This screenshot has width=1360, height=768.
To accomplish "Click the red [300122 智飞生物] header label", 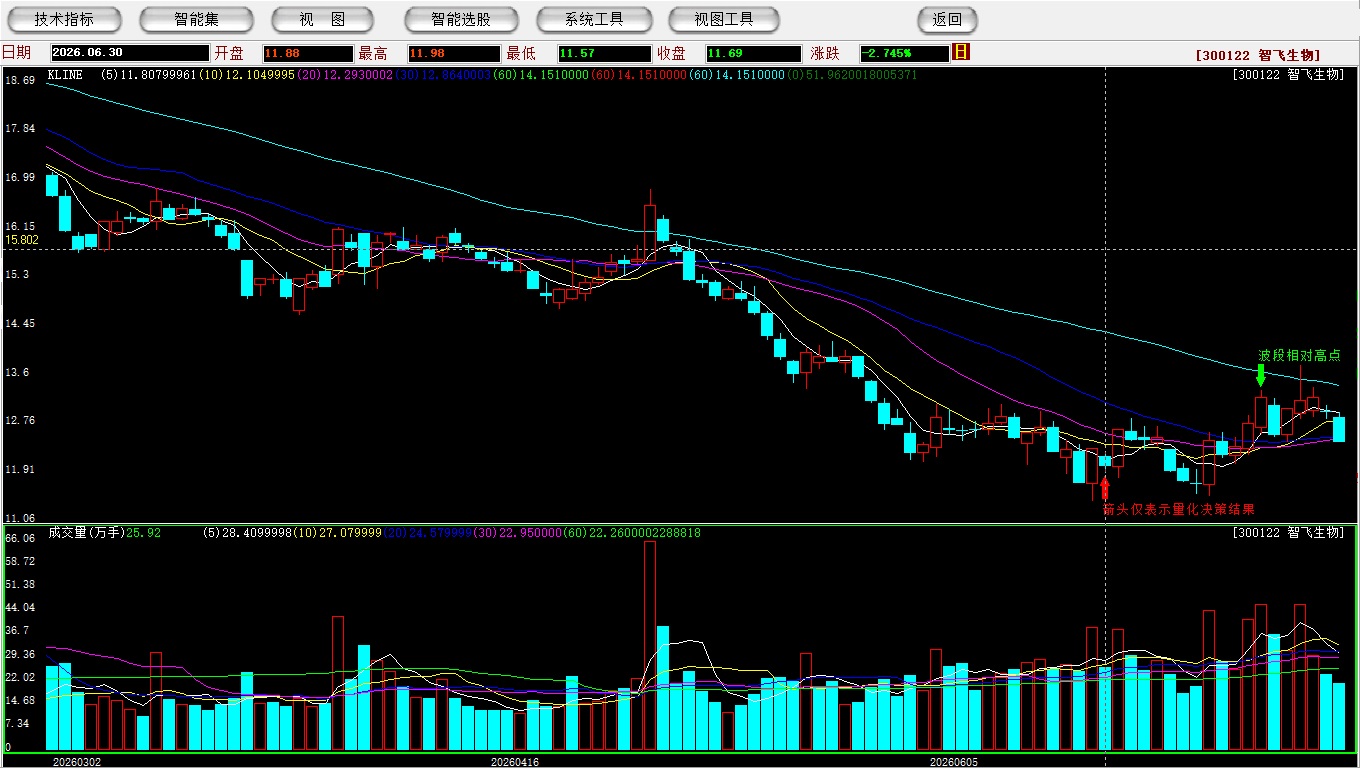I will (x=1258, y=55).
